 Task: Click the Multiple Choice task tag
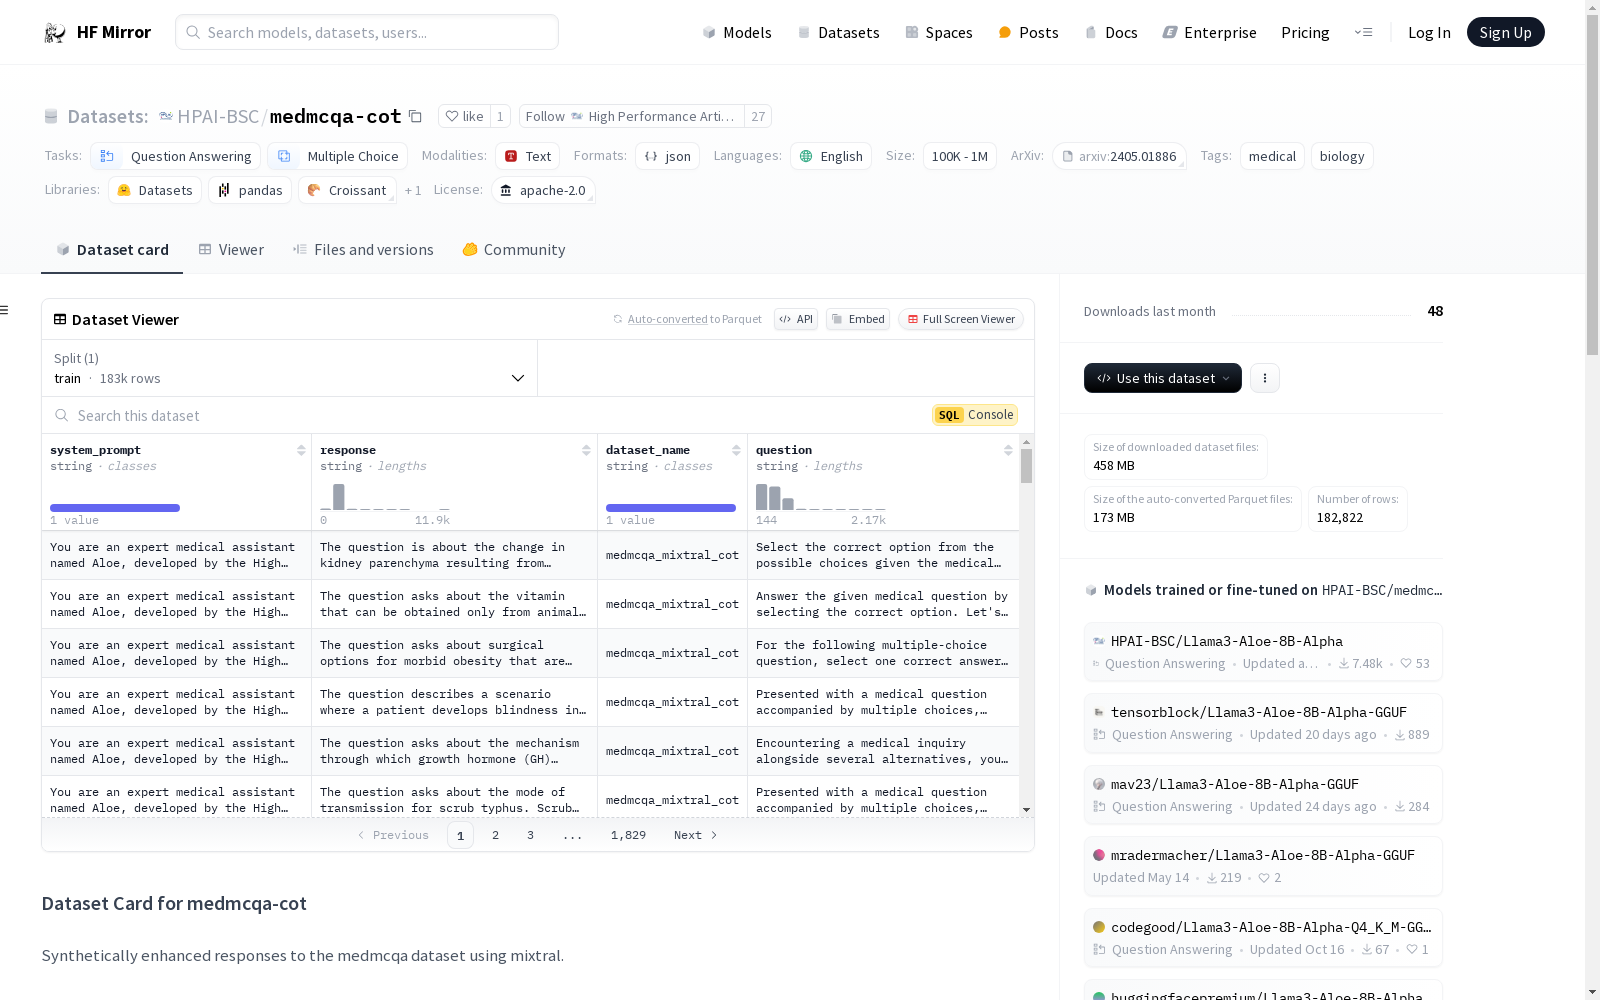tap(338, 156)
